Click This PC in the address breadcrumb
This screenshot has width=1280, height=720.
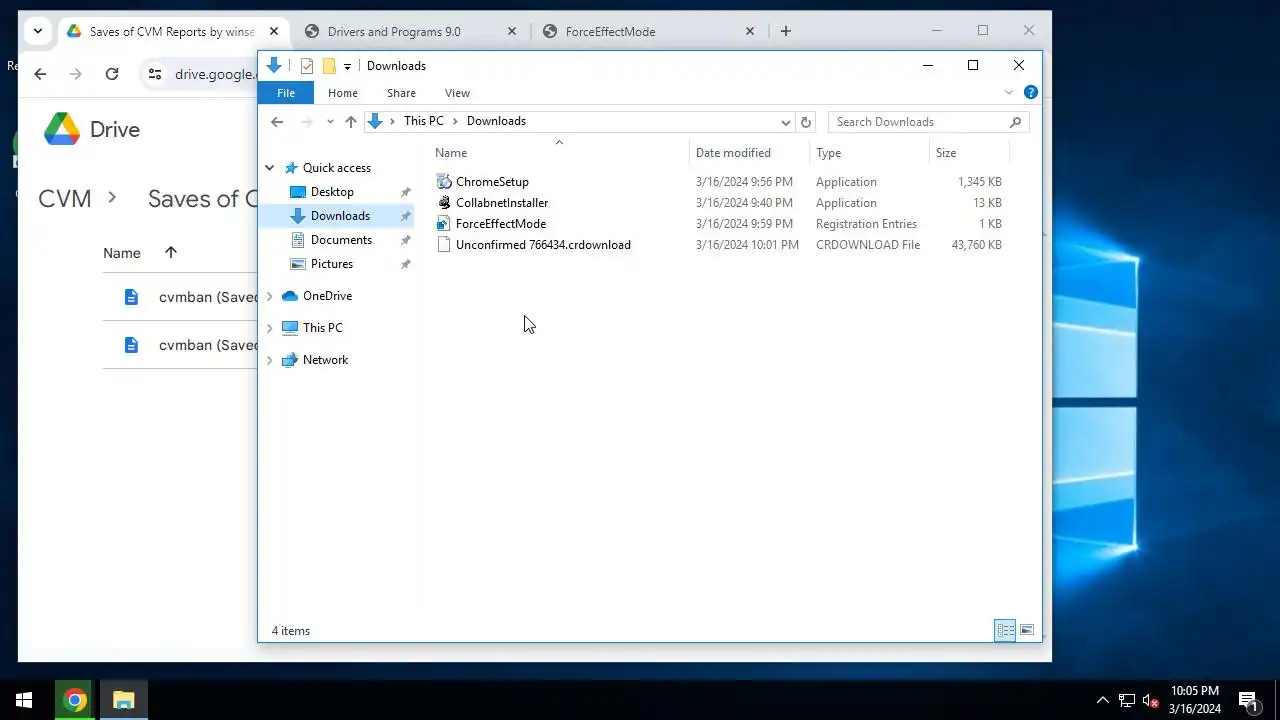click(x=423, y=121)
